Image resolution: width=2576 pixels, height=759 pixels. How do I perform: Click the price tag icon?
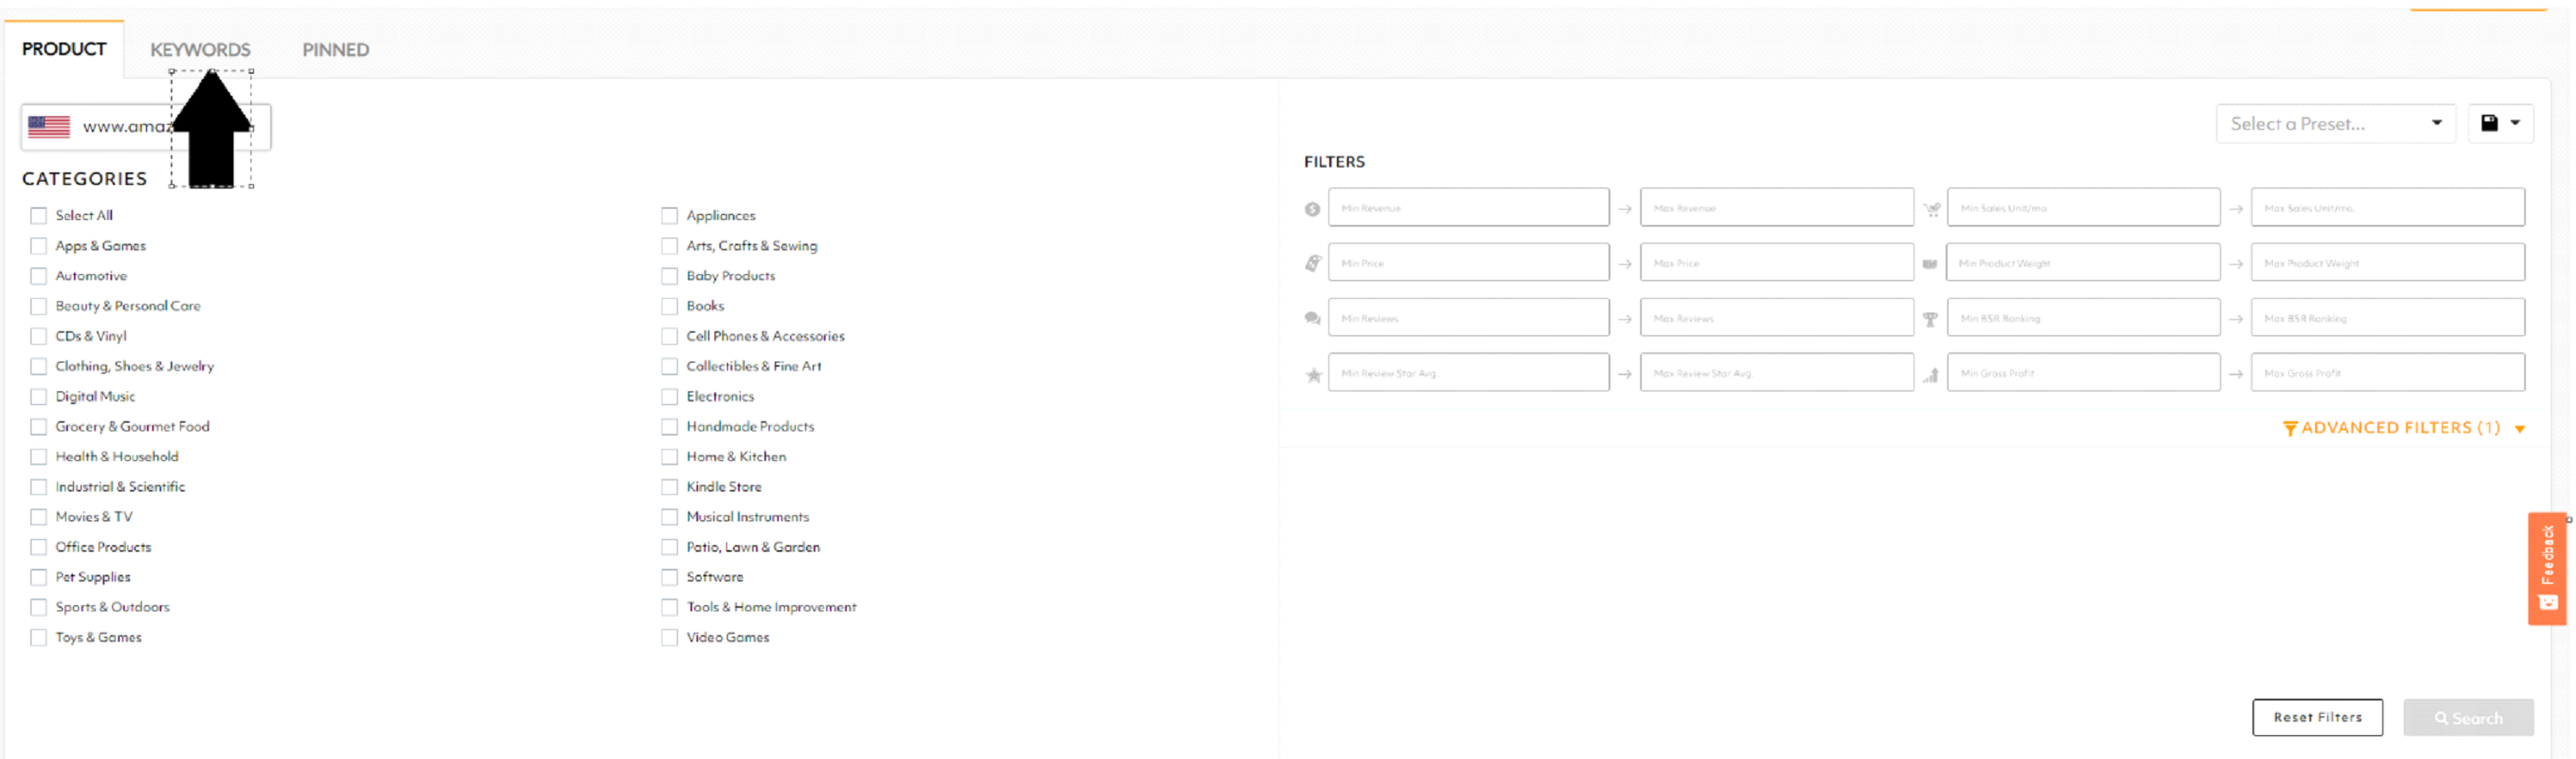point(1313,263)
